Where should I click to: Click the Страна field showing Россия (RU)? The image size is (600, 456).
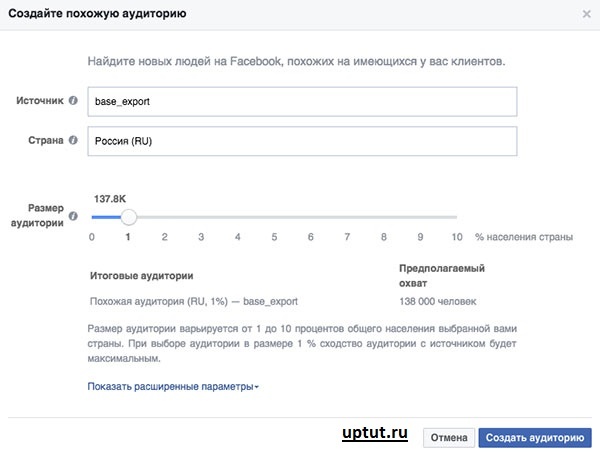pyautogui.click(x=302, y=141)
